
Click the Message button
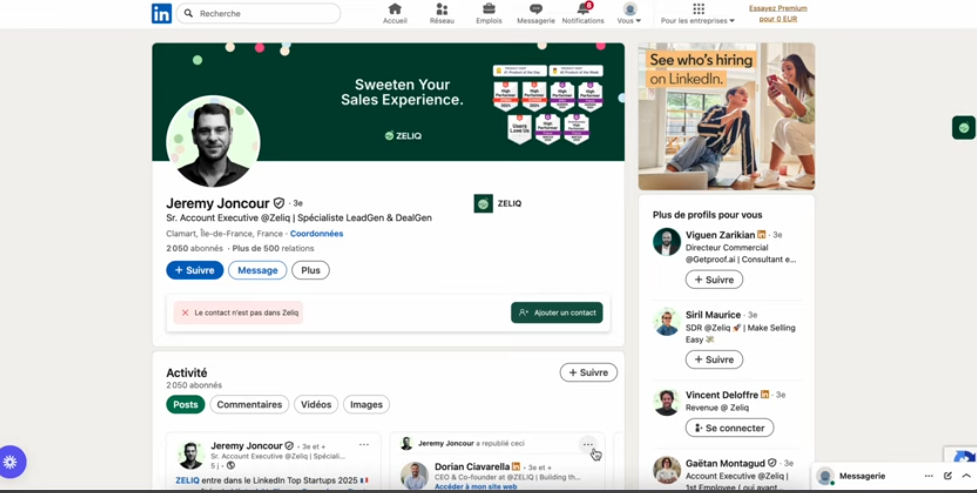click(257, 270)
